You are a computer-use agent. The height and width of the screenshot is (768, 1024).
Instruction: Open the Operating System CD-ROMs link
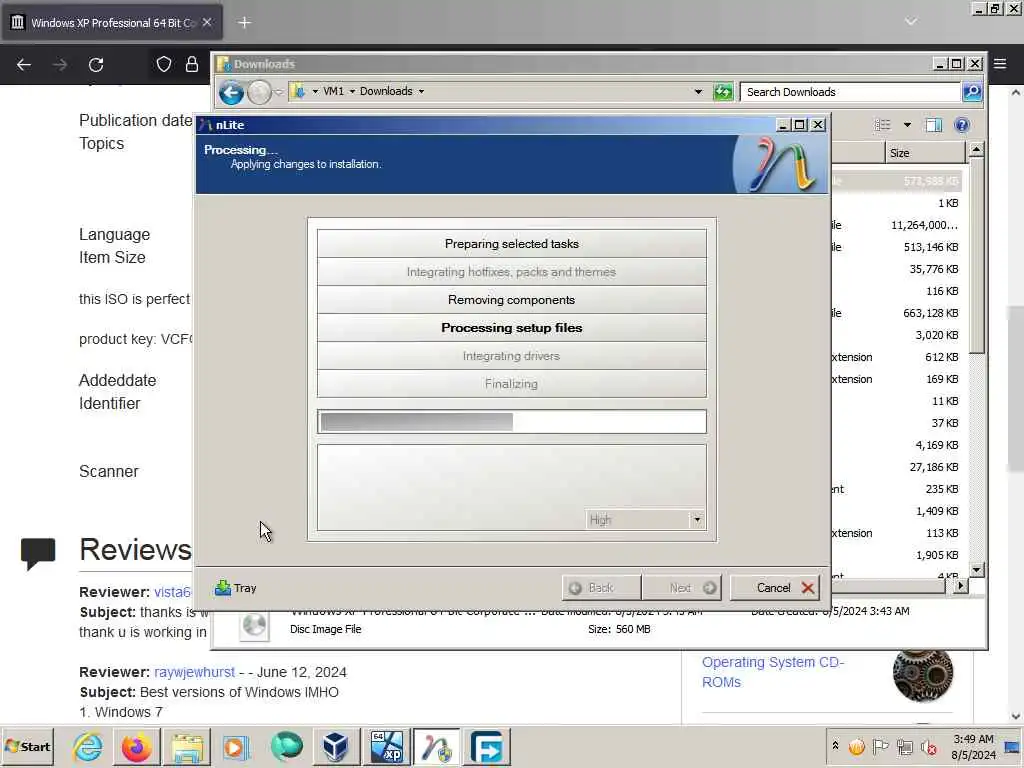pos(773,672)
